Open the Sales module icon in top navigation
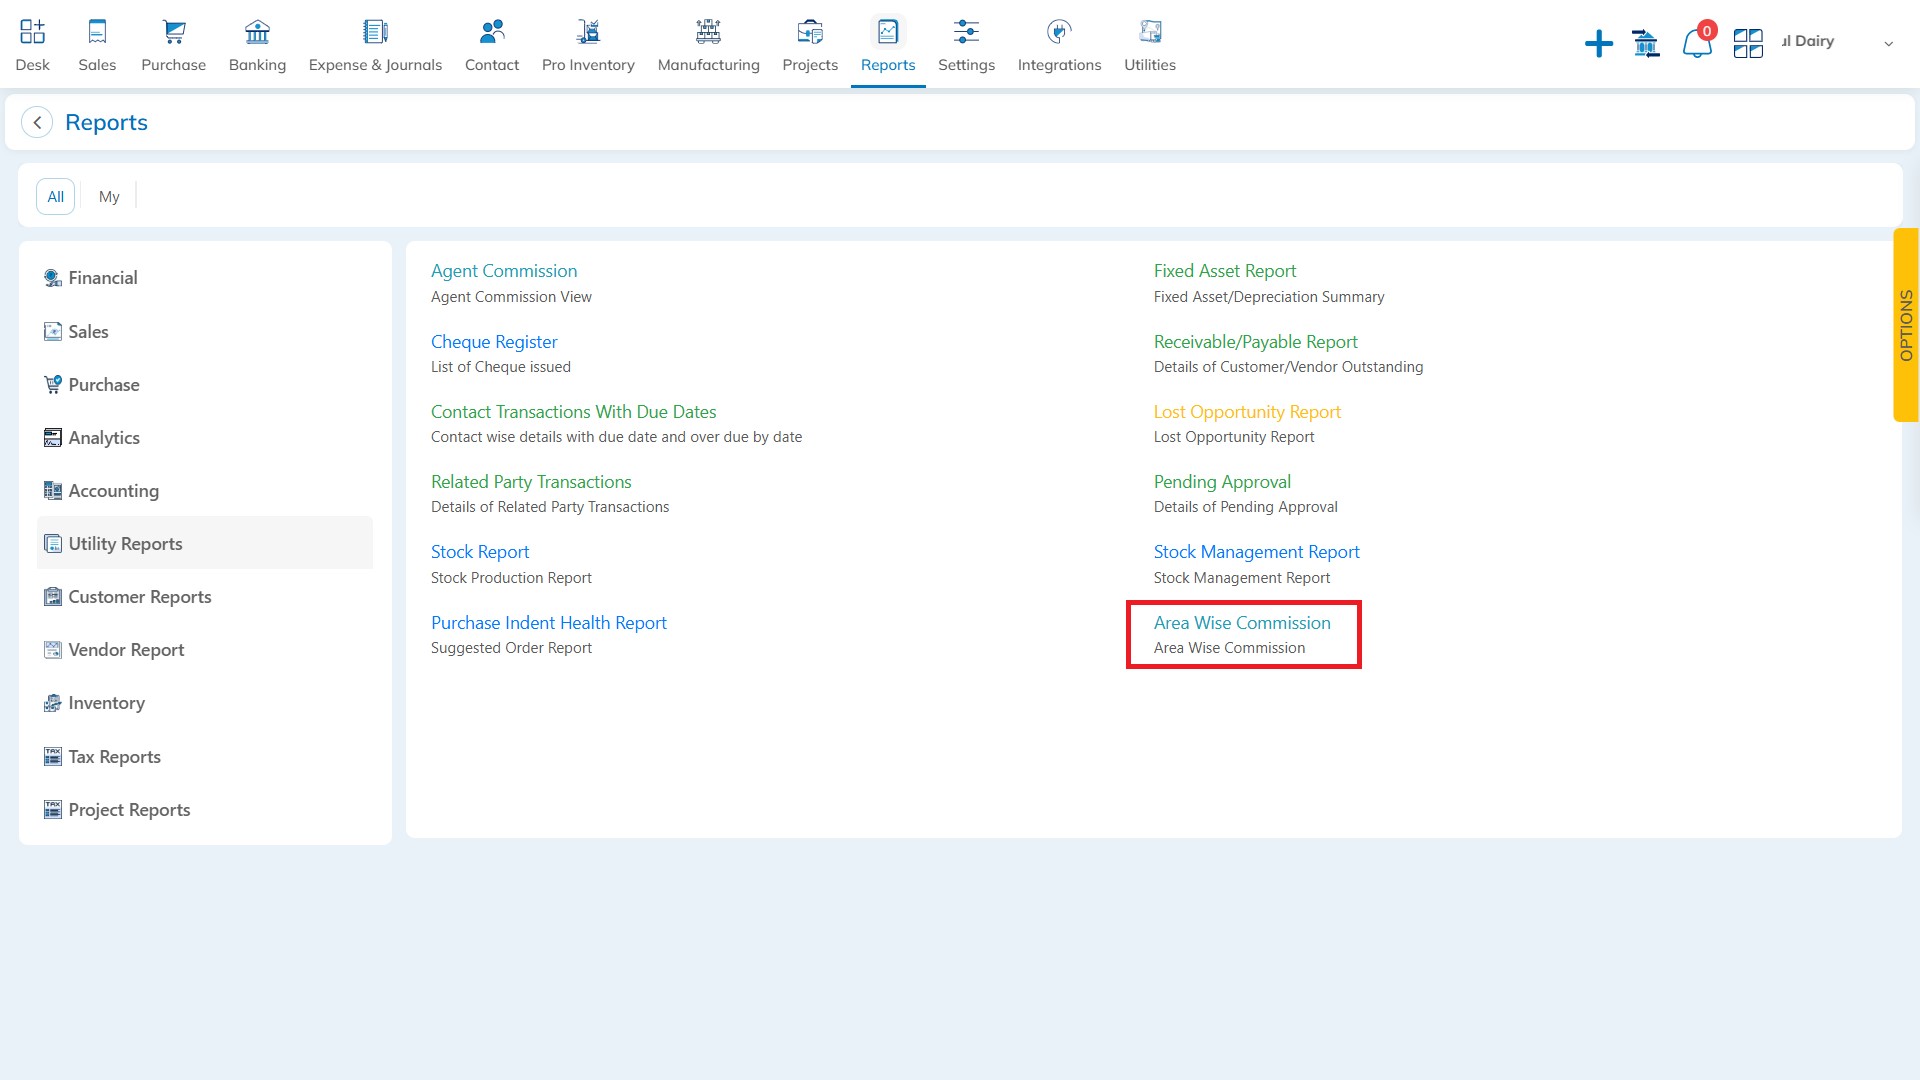Viewport: 1920px width, 1080px height. tap(97, 32)
